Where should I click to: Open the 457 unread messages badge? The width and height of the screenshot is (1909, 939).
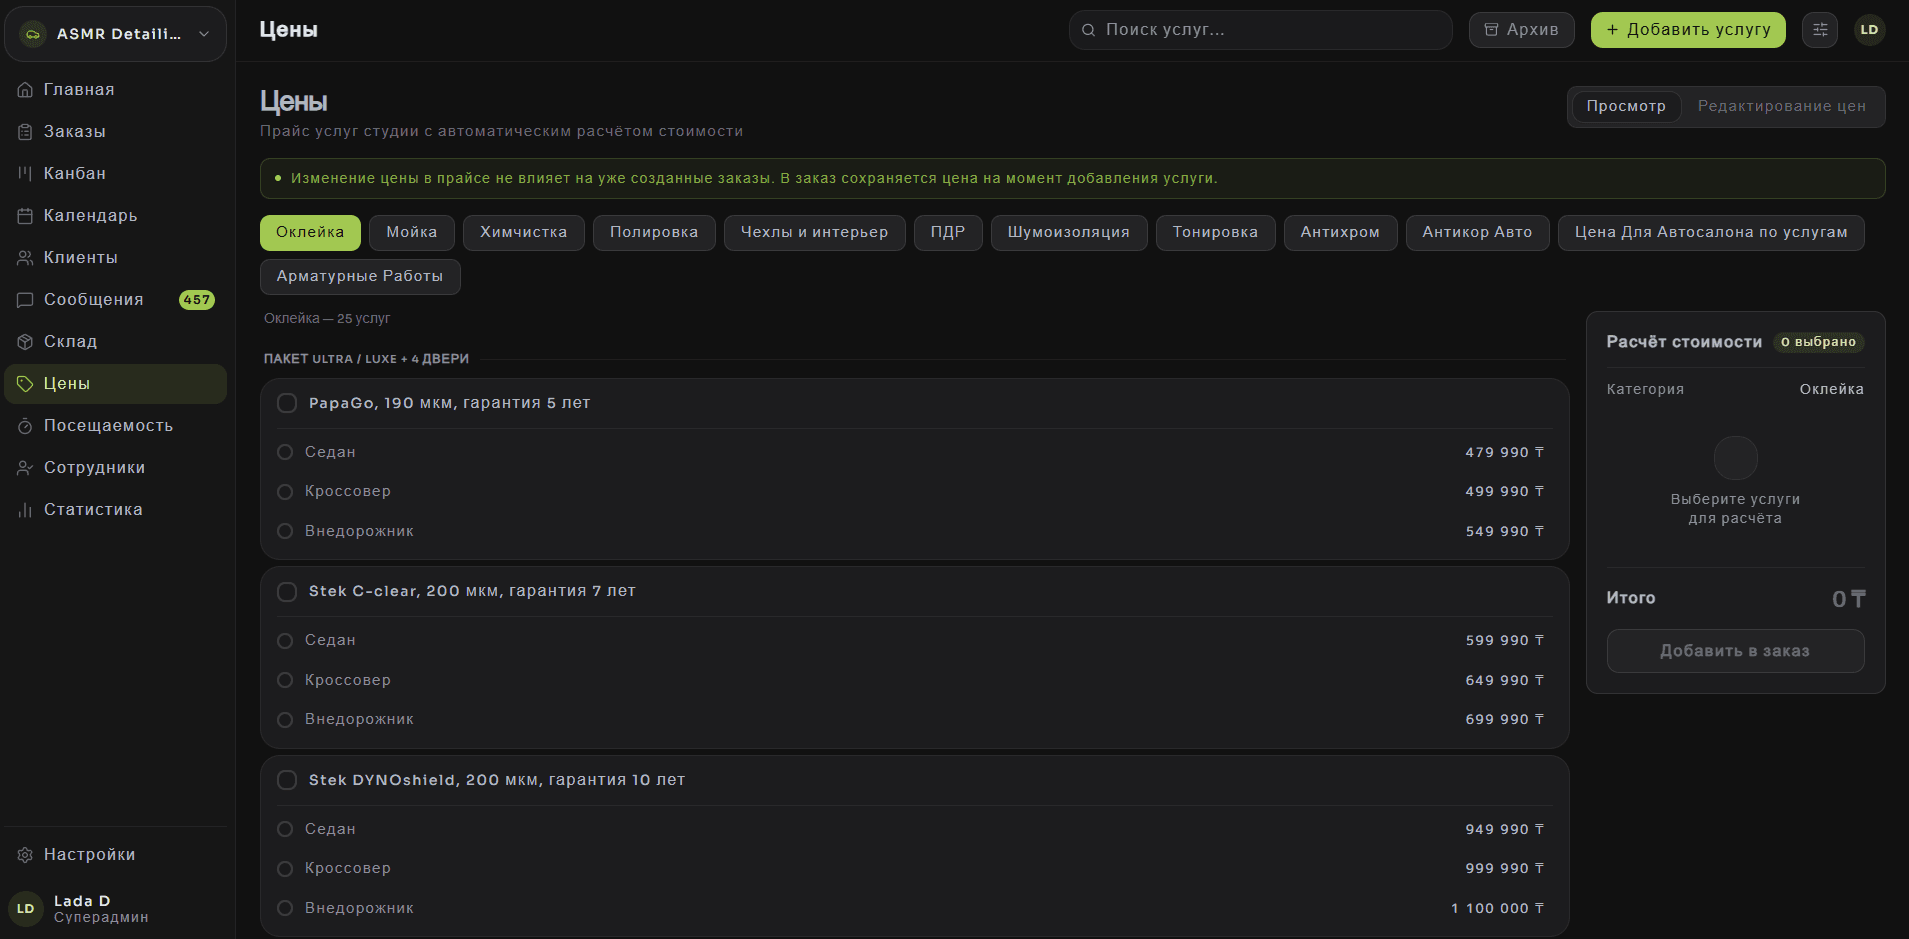[197, 300]
